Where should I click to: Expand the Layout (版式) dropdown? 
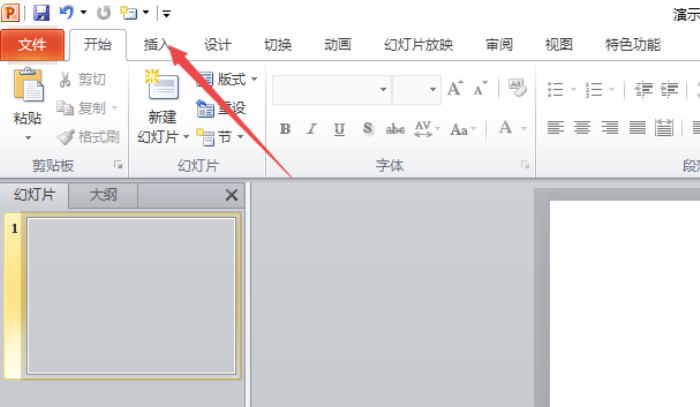(253, 80)
